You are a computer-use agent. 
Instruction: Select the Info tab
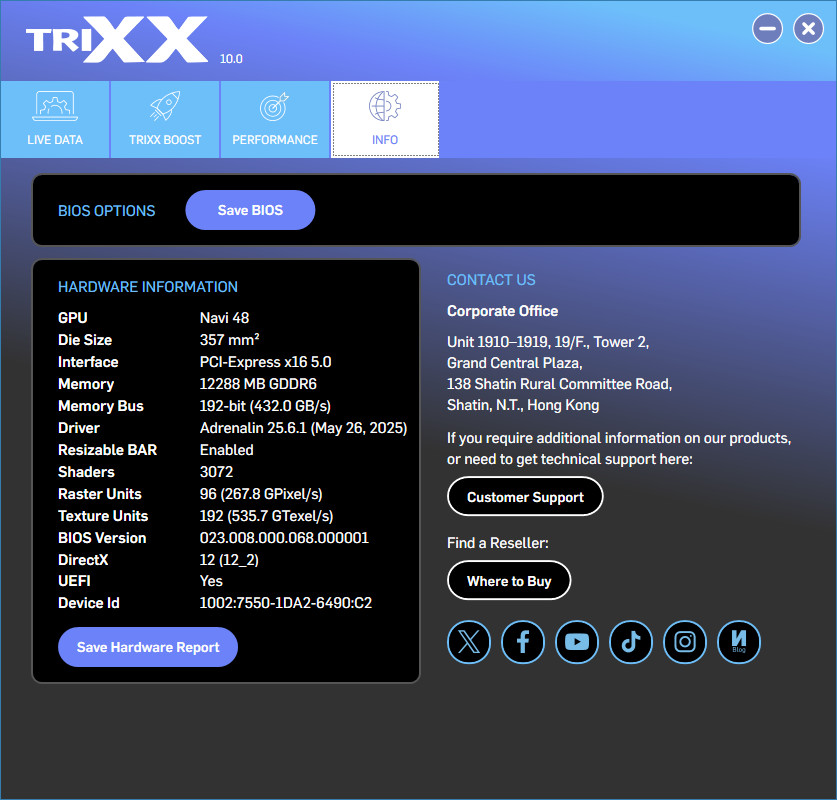385,120
